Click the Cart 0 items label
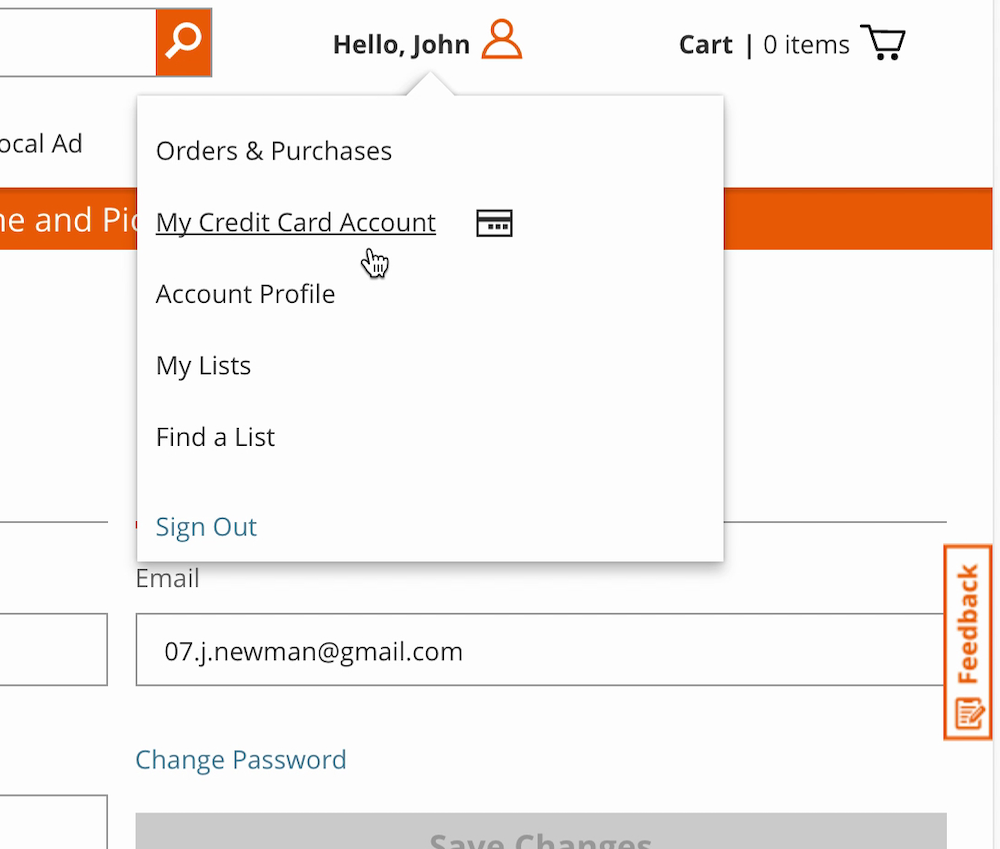The image size is (1000, 849). (763, 44)
